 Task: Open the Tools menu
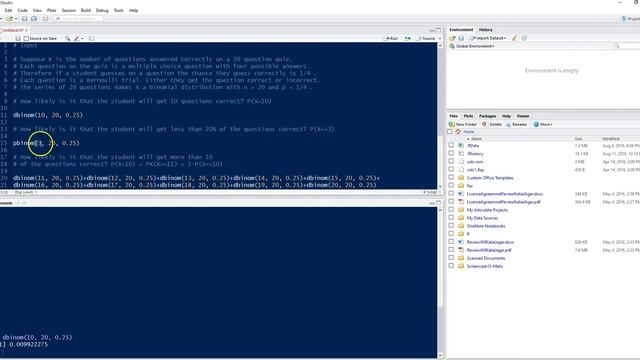(x=118, y=10)
